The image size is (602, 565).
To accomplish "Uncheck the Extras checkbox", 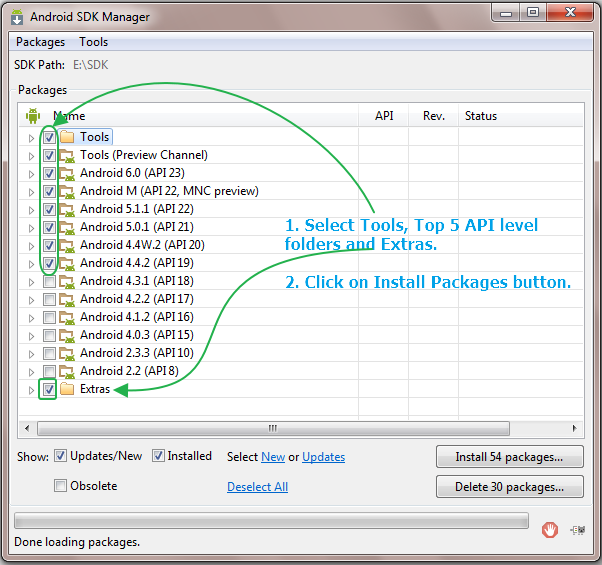I will tap(49, 389).
